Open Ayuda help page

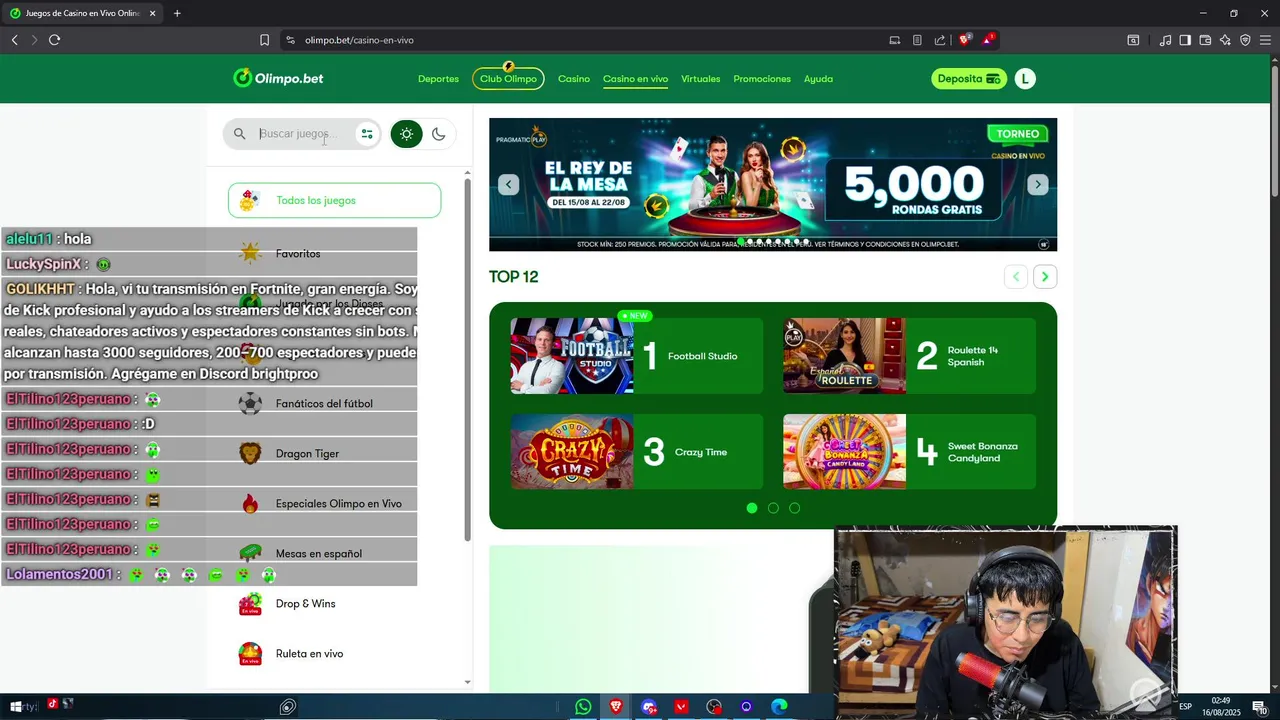coord(818,79)
